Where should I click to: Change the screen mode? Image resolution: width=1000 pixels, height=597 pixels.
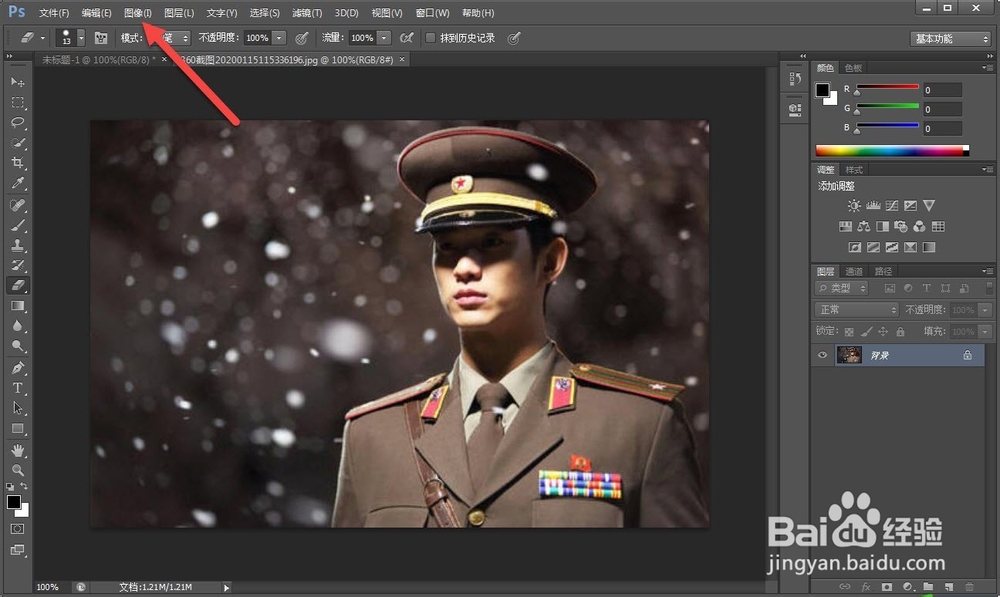point(17,550)
